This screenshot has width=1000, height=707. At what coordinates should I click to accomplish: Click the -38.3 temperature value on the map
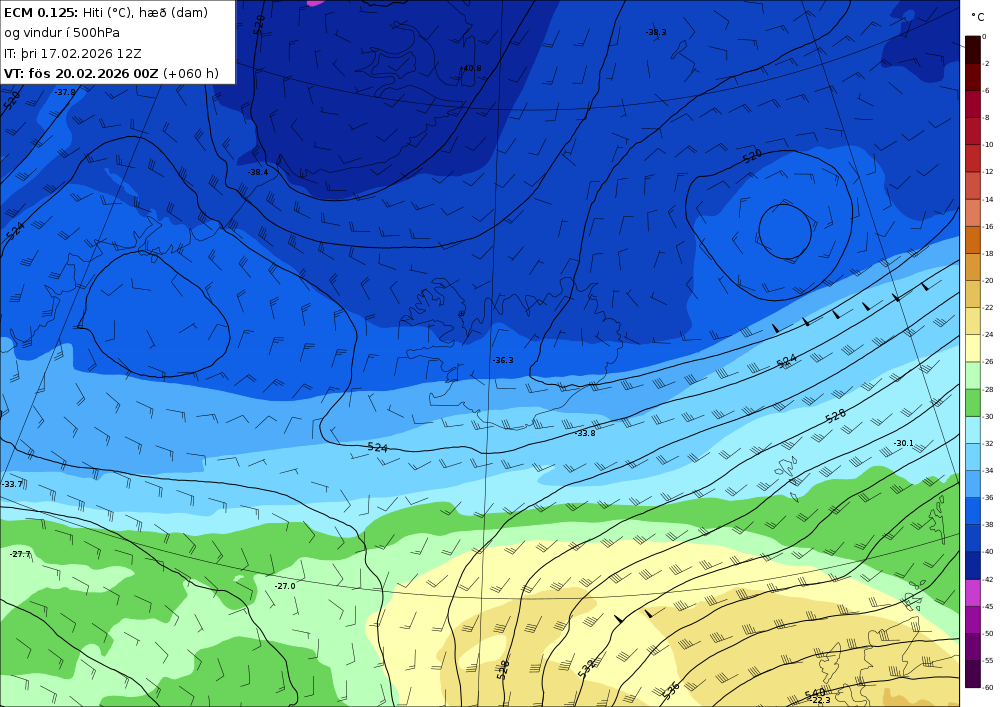tap(656, 32)
